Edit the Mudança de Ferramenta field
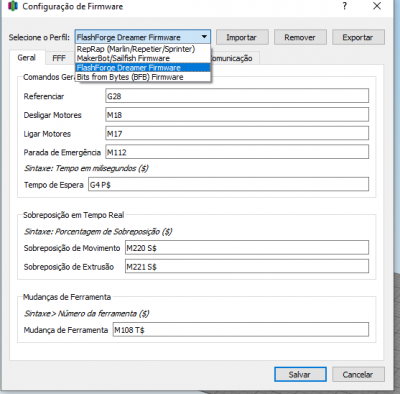This screenshot has height=394, width=400. pyautogui.click(x=241, y=330)
